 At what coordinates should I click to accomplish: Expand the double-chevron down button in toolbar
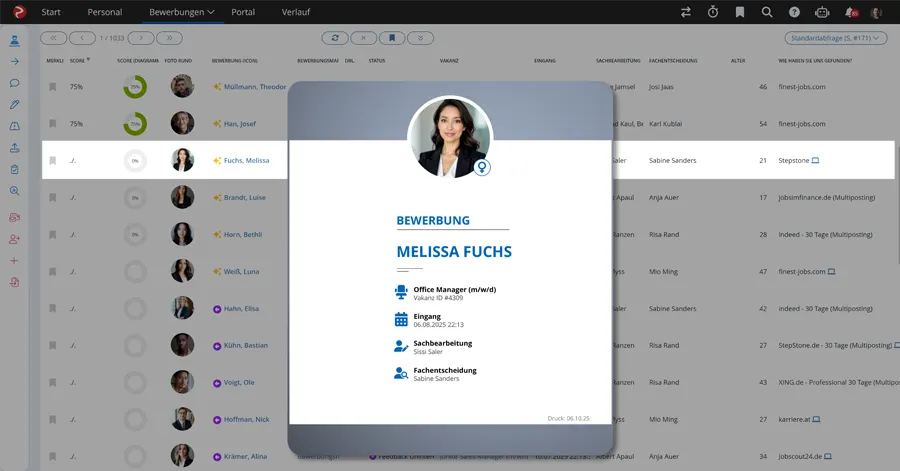pos(421,38)
